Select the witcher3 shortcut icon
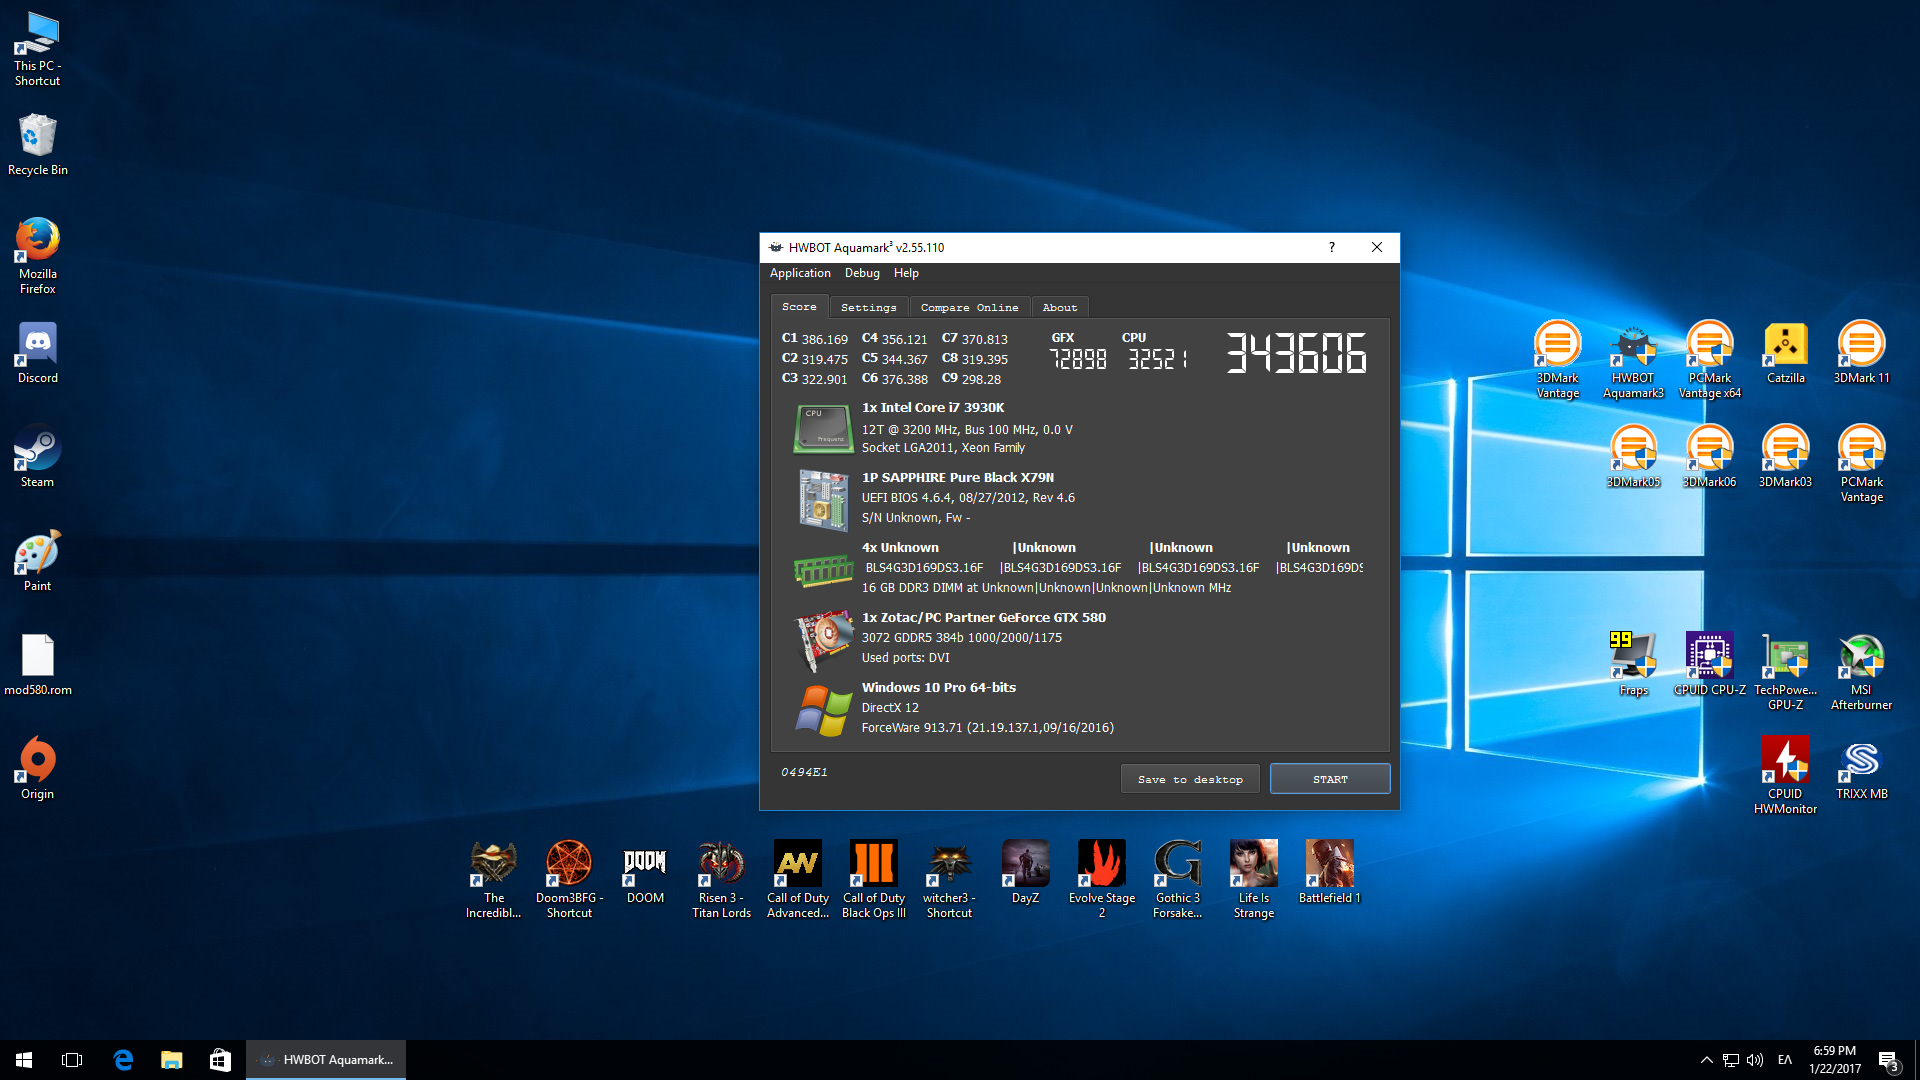Screen dimensions: 1920x1080 [949, 879]
